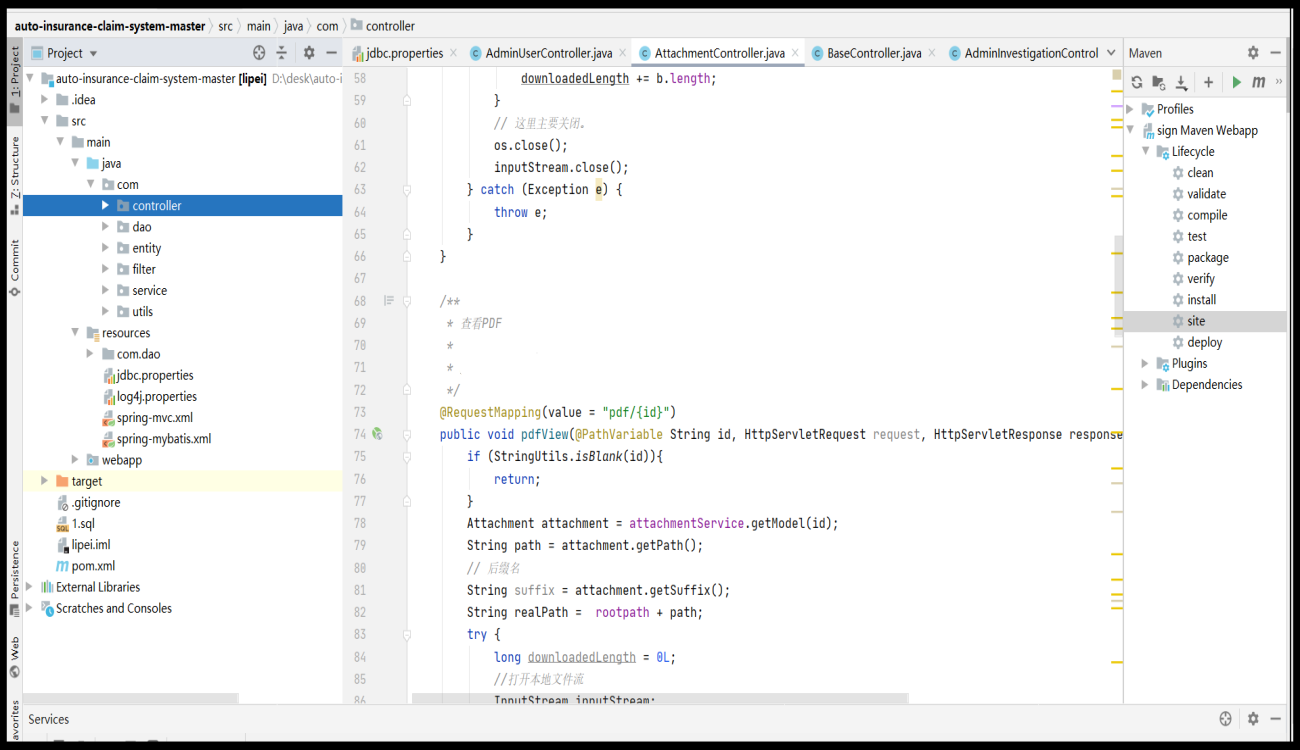Click the Maven reload all projects icon
This screenshot has height=750, width=1300.
(x=1136, y=82)
